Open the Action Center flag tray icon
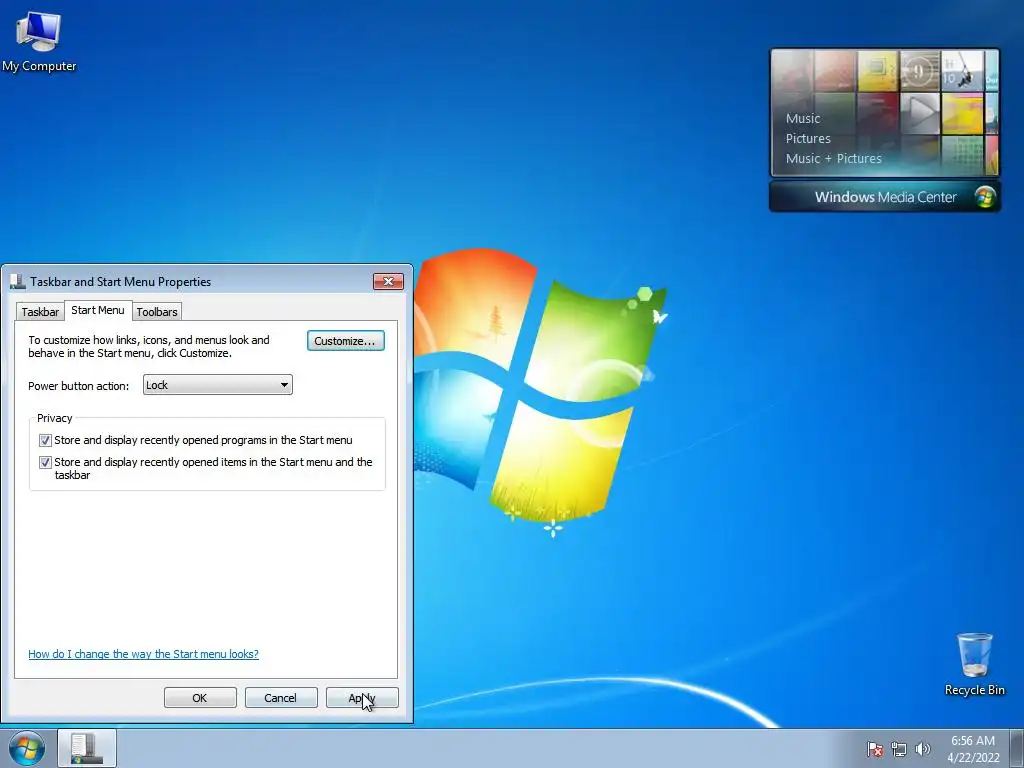The image size is (1024, 768). pyautogui.click(x=874, y=749)
